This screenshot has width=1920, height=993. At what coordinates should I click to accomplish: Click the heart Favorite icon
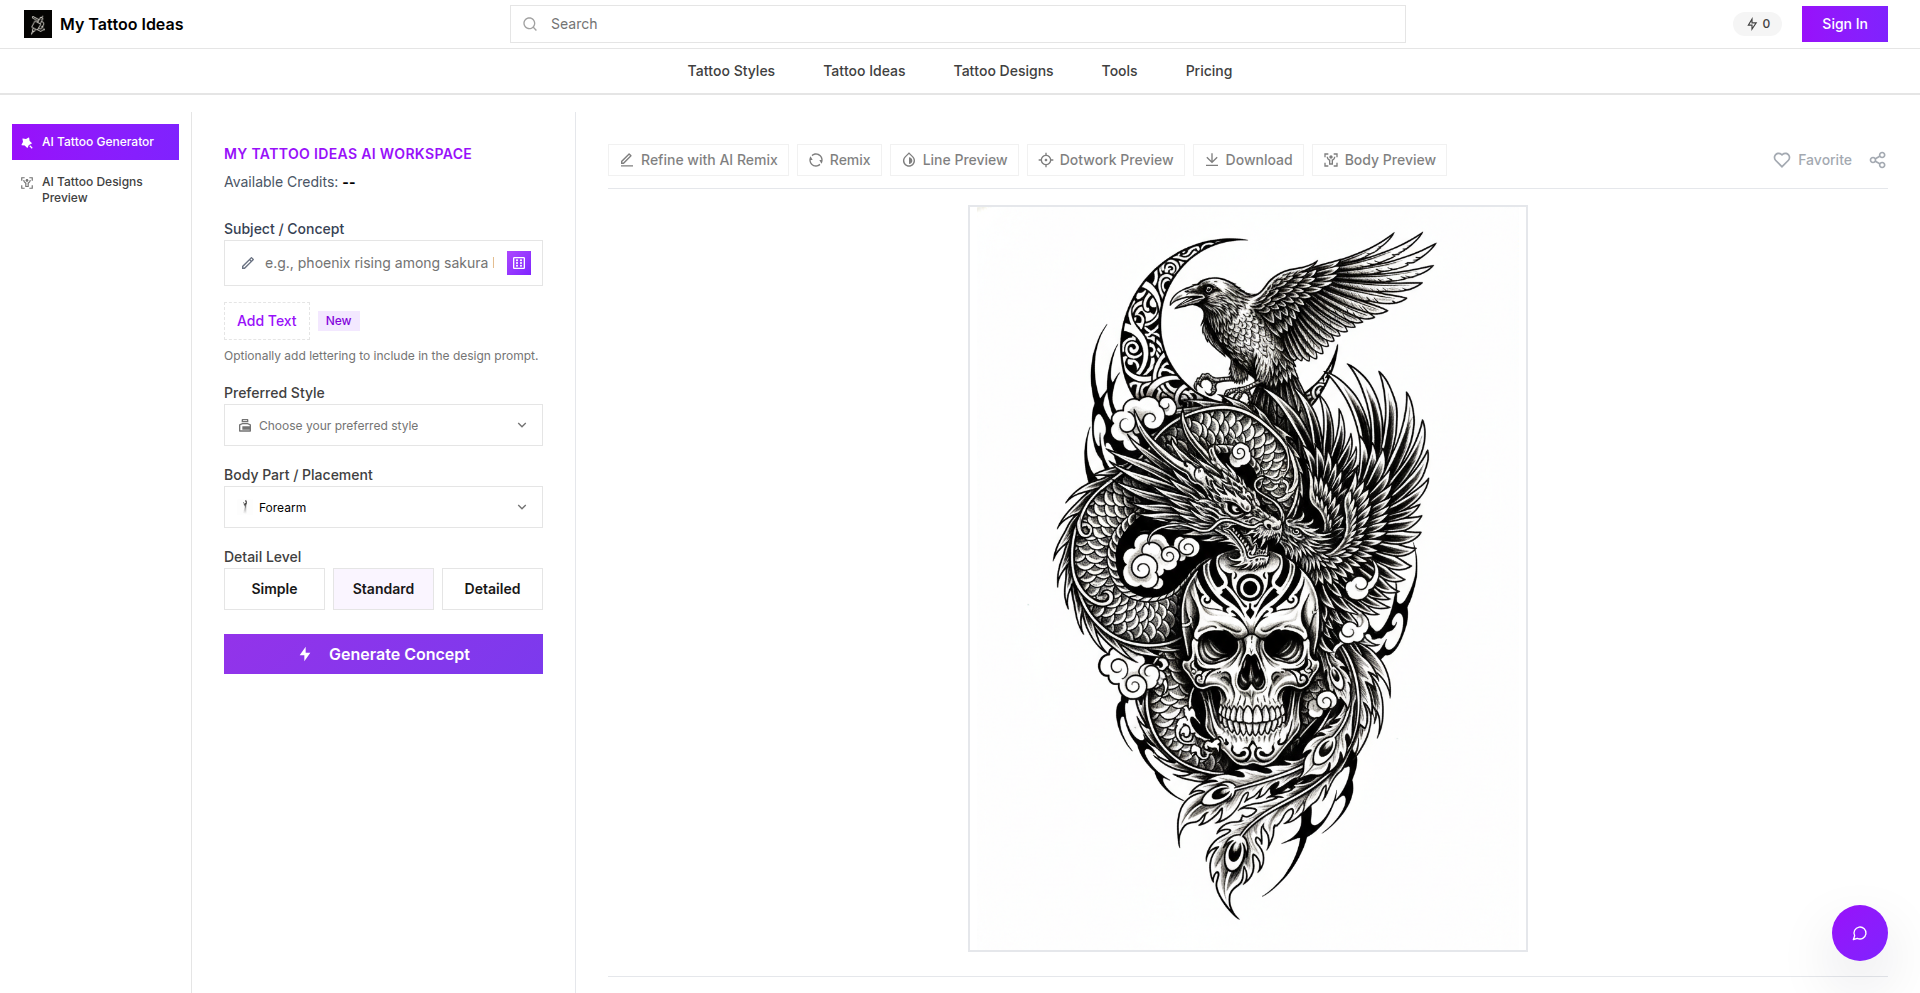(x=1782, y=160)
